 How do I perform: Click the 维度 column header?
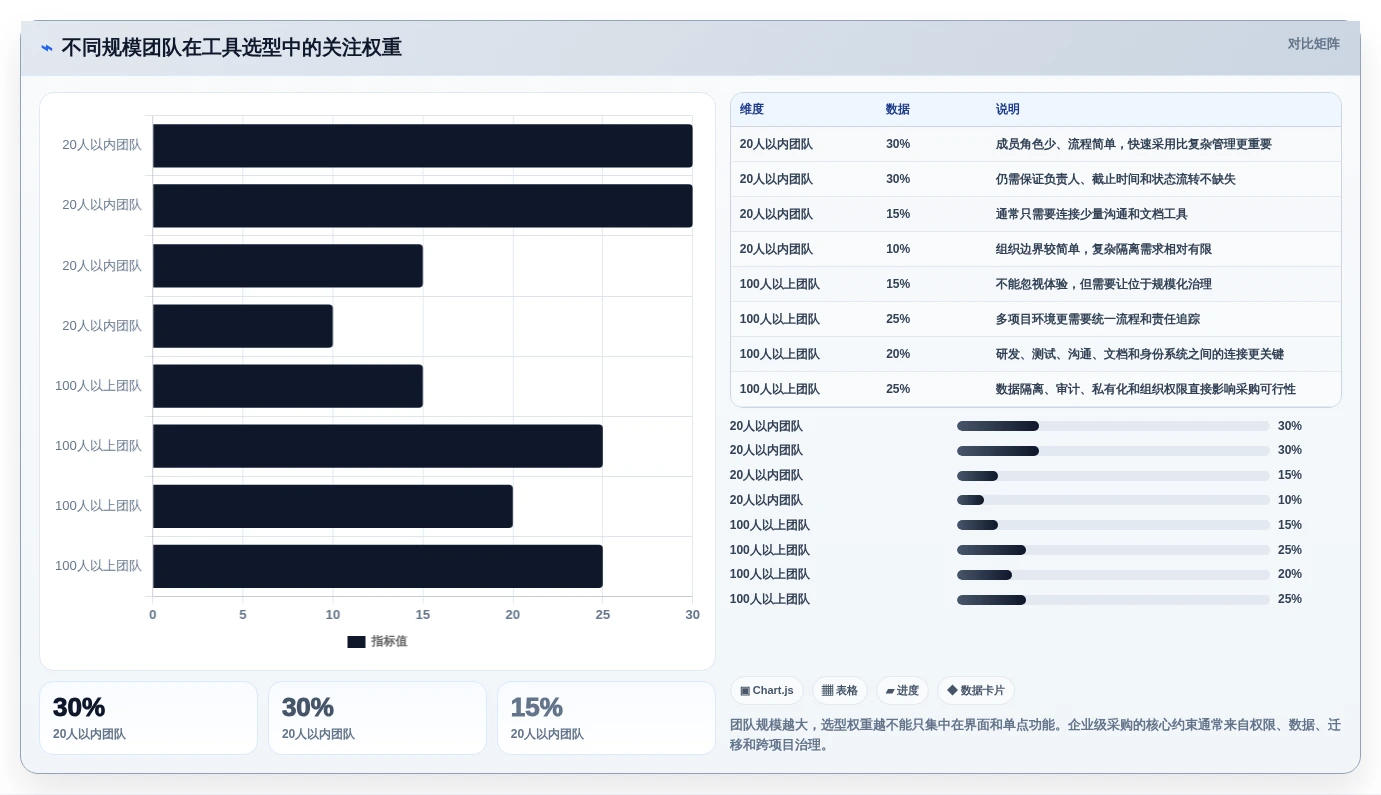click(x=752, y=110)
